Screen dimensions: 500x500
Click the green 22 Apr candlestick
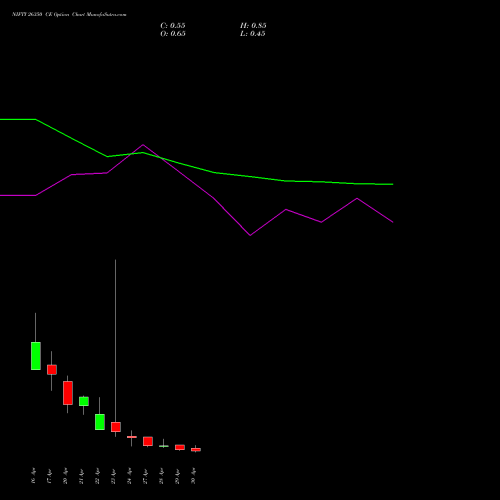click(x=100, y=422)
